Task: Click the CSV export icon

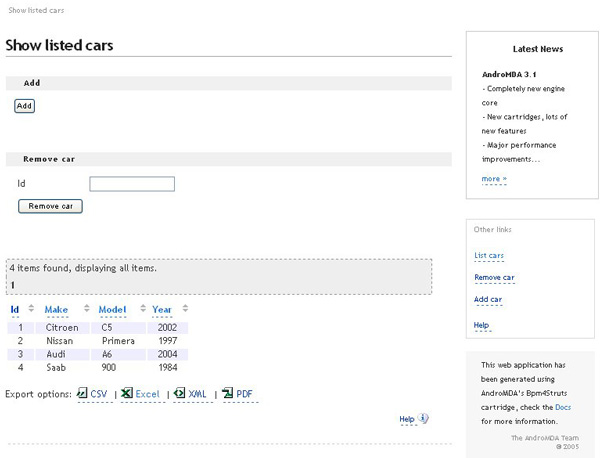Action: (x=82, y=393)
